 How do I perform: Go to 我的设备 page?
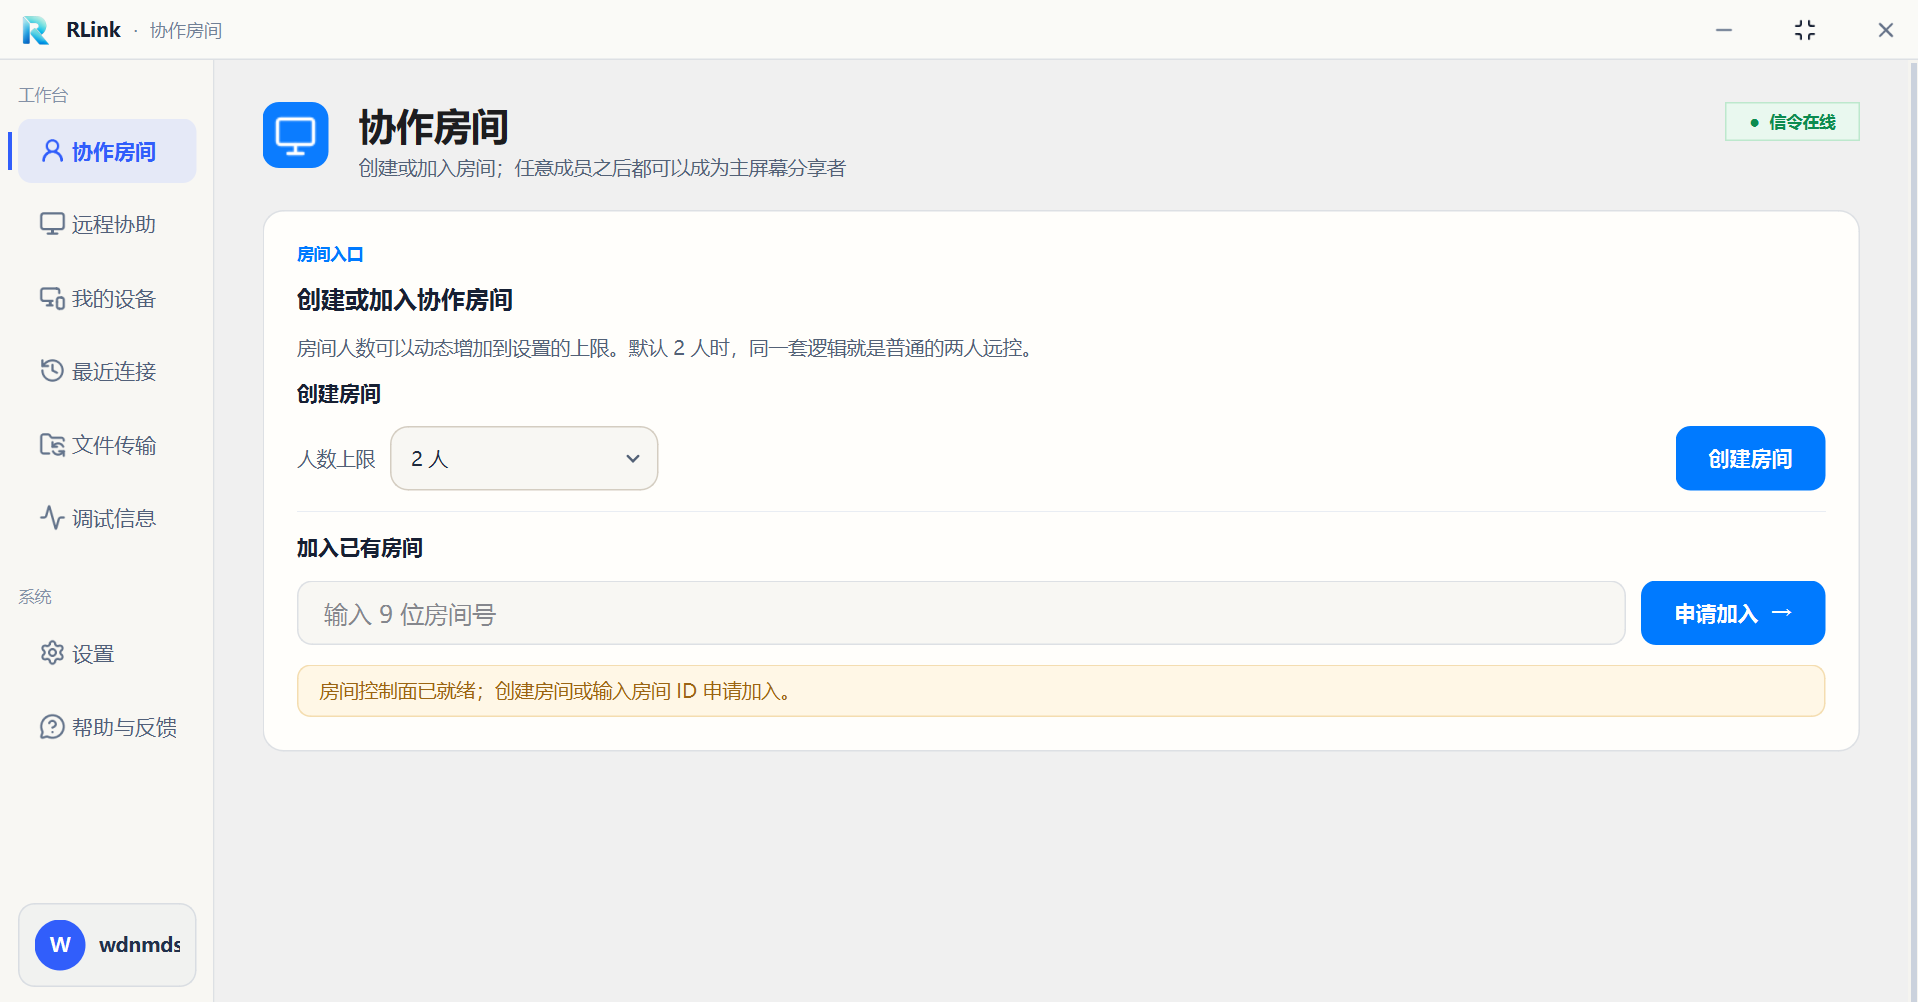[107, 298]
